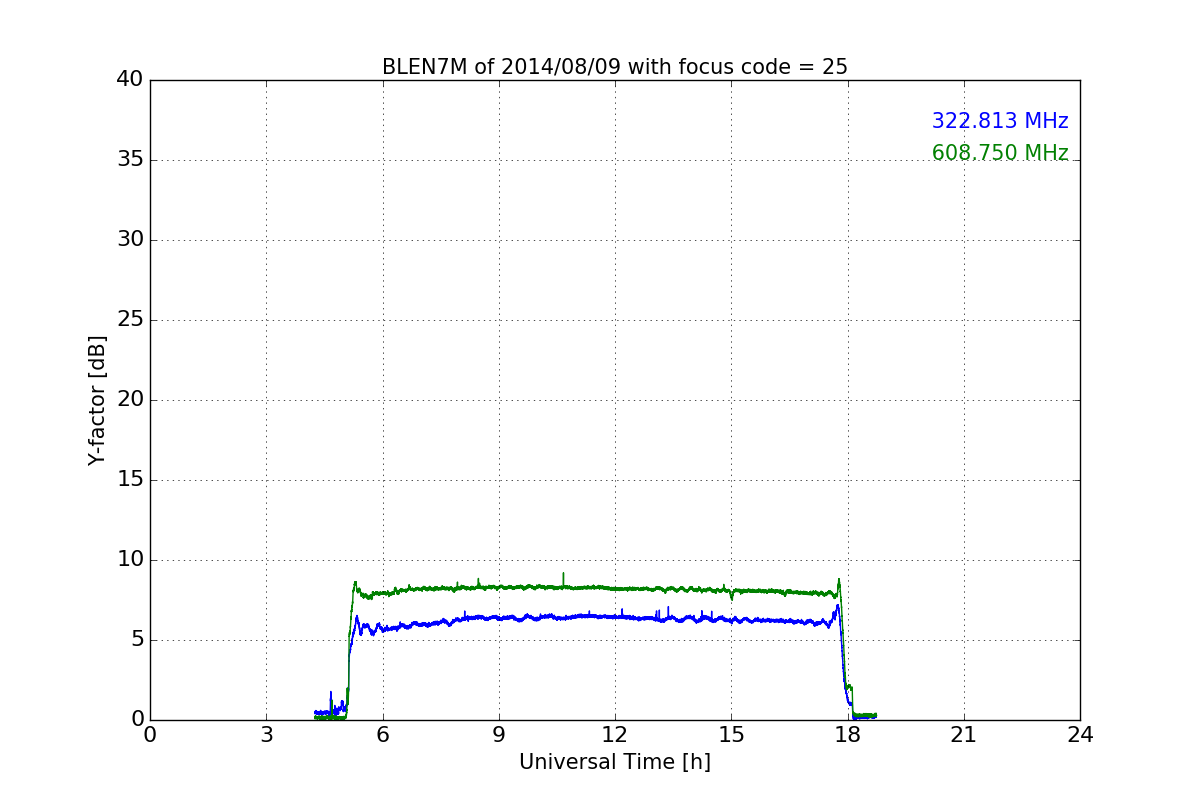Select the 608.750 MHz legend label
Viewport: 1200px width, 800px height.
coord(1000,153)
